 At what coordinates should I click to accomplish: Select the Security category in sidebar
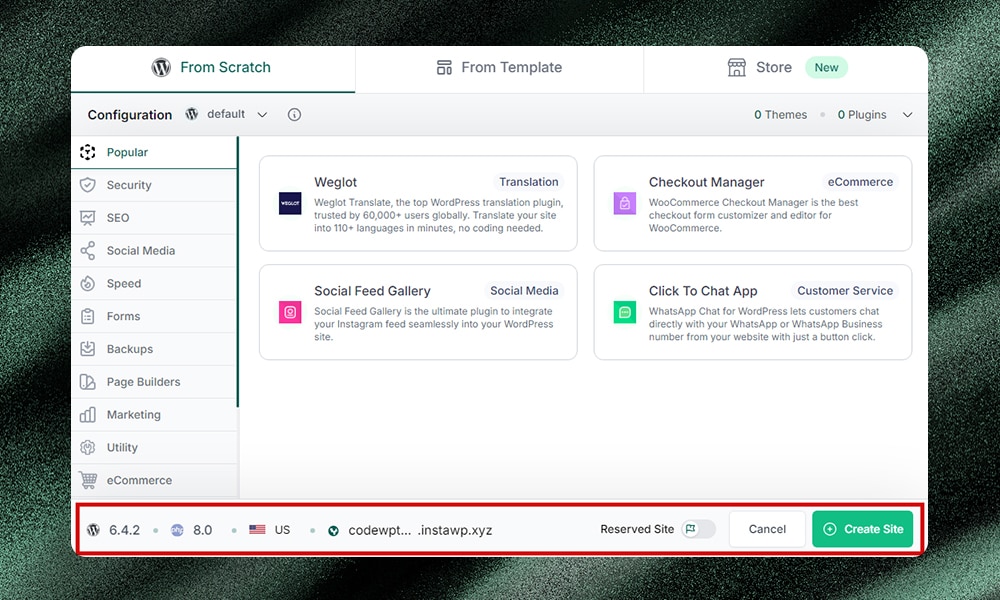click(129, 185)
